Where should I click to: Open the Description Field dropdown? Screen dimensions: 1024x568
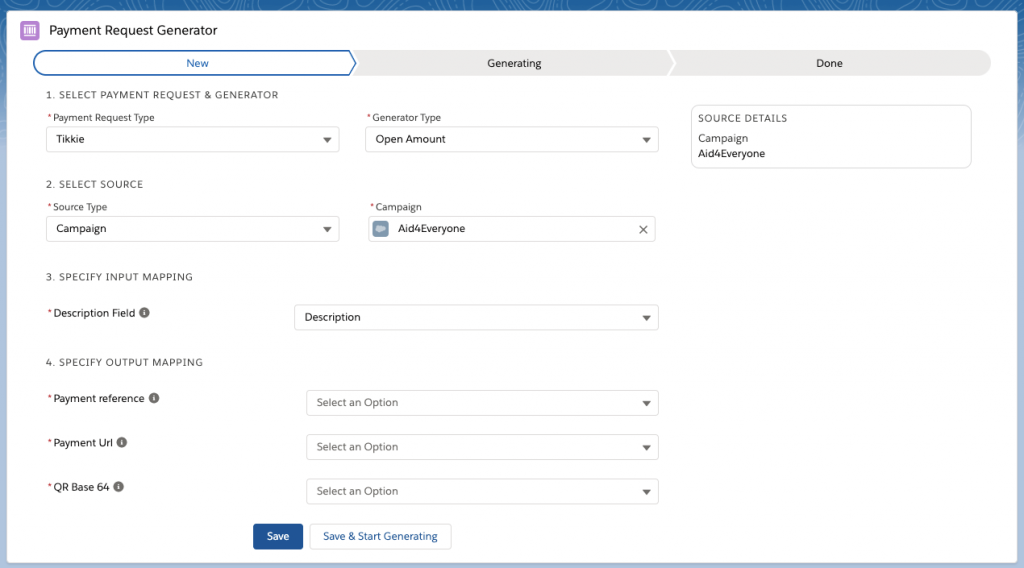[476, 317]
